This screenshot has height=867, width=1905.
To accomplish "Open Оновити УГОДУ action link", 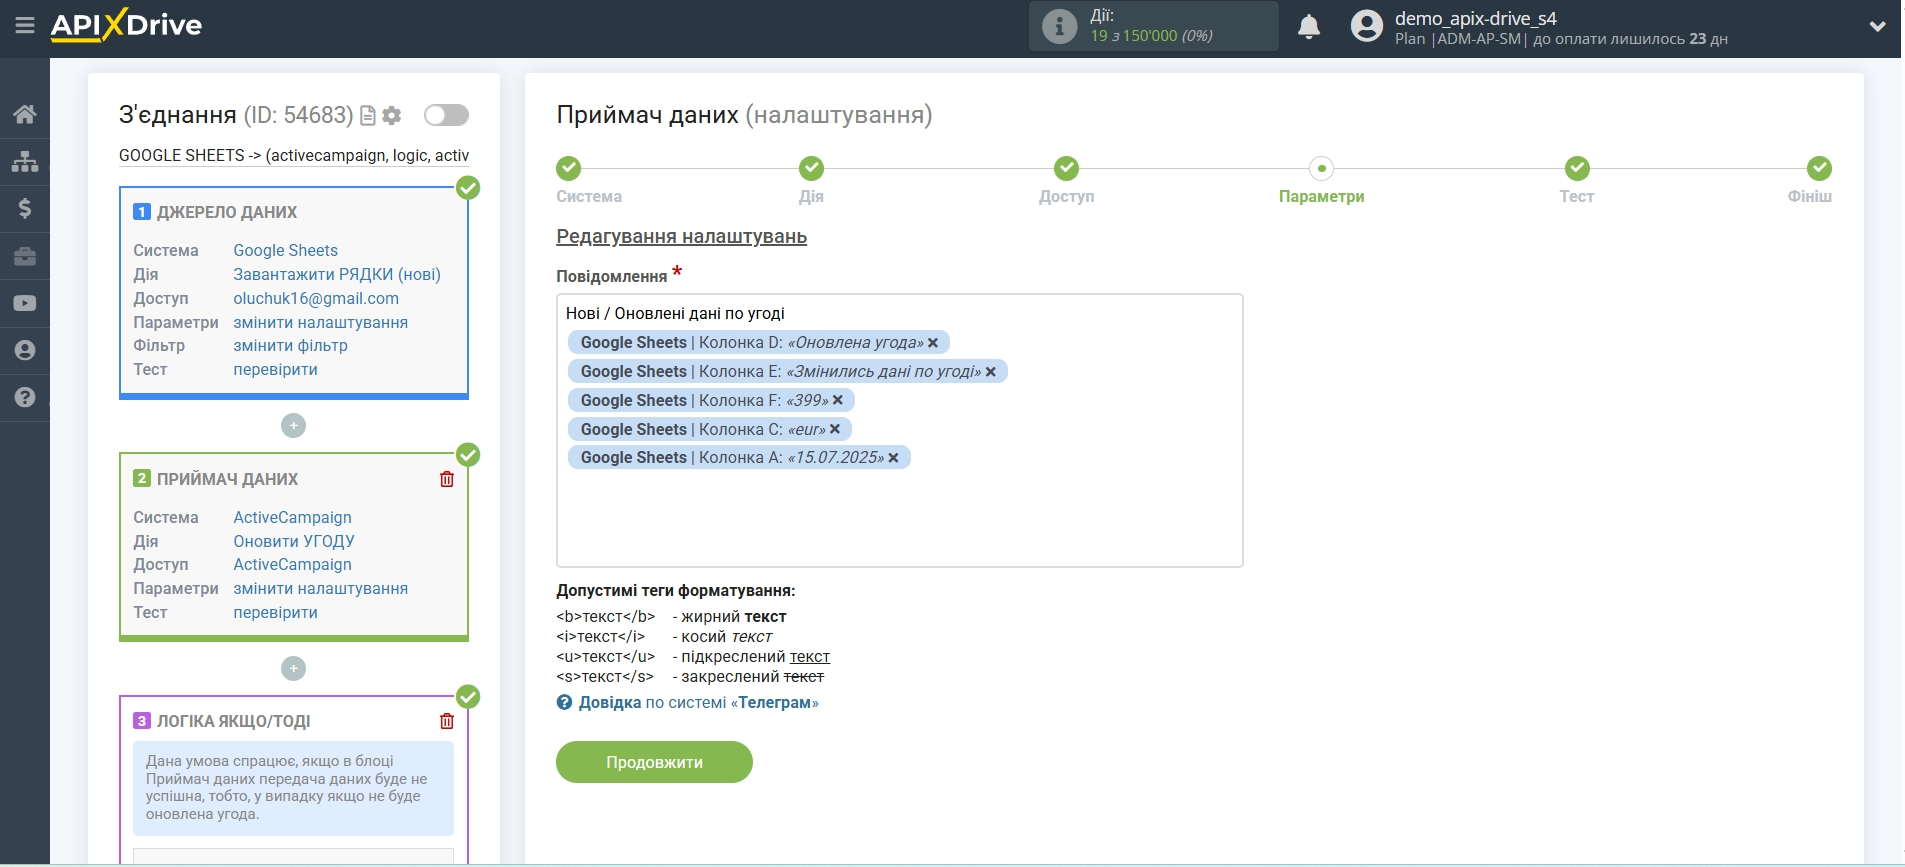I will pos(294,541).
